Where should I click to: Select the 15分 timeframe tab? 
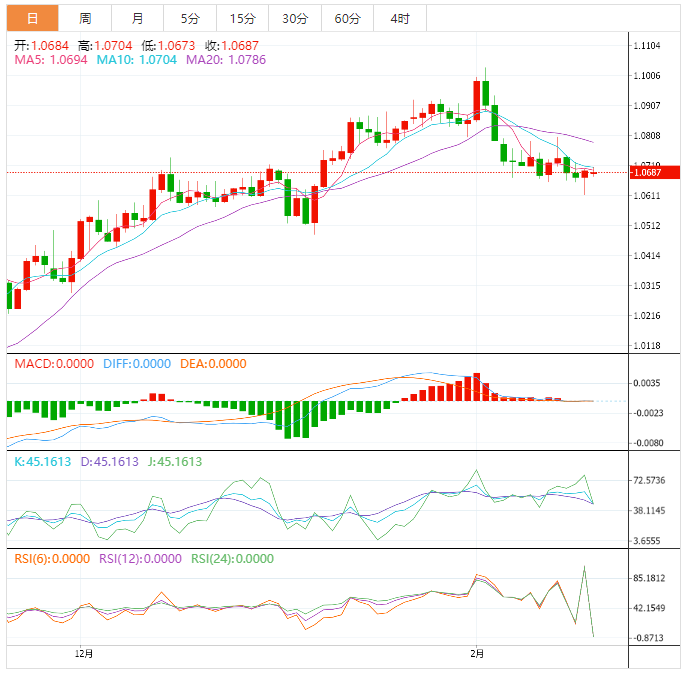[x=242, y=18]
